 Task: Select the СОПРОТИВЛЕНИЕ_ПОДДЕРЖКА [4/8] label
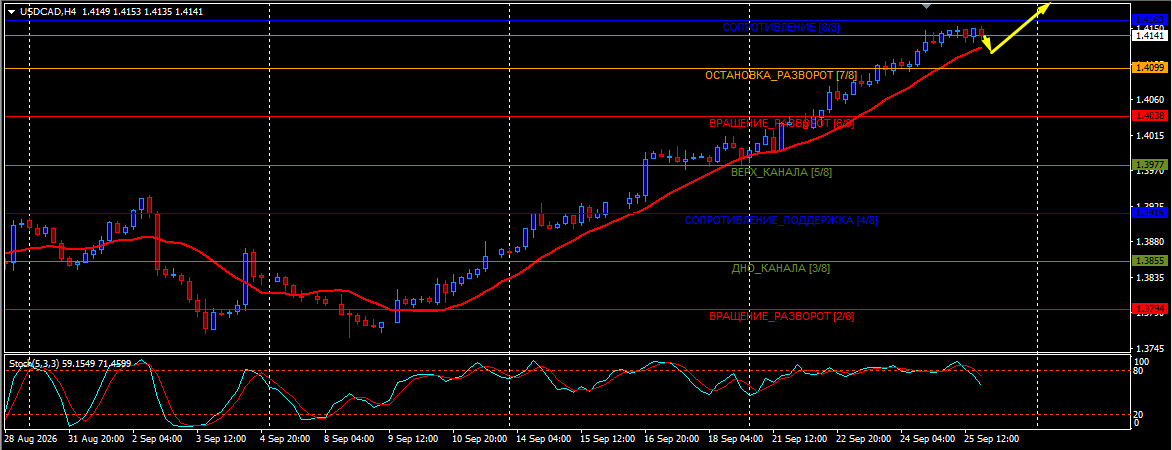point(781,221)
